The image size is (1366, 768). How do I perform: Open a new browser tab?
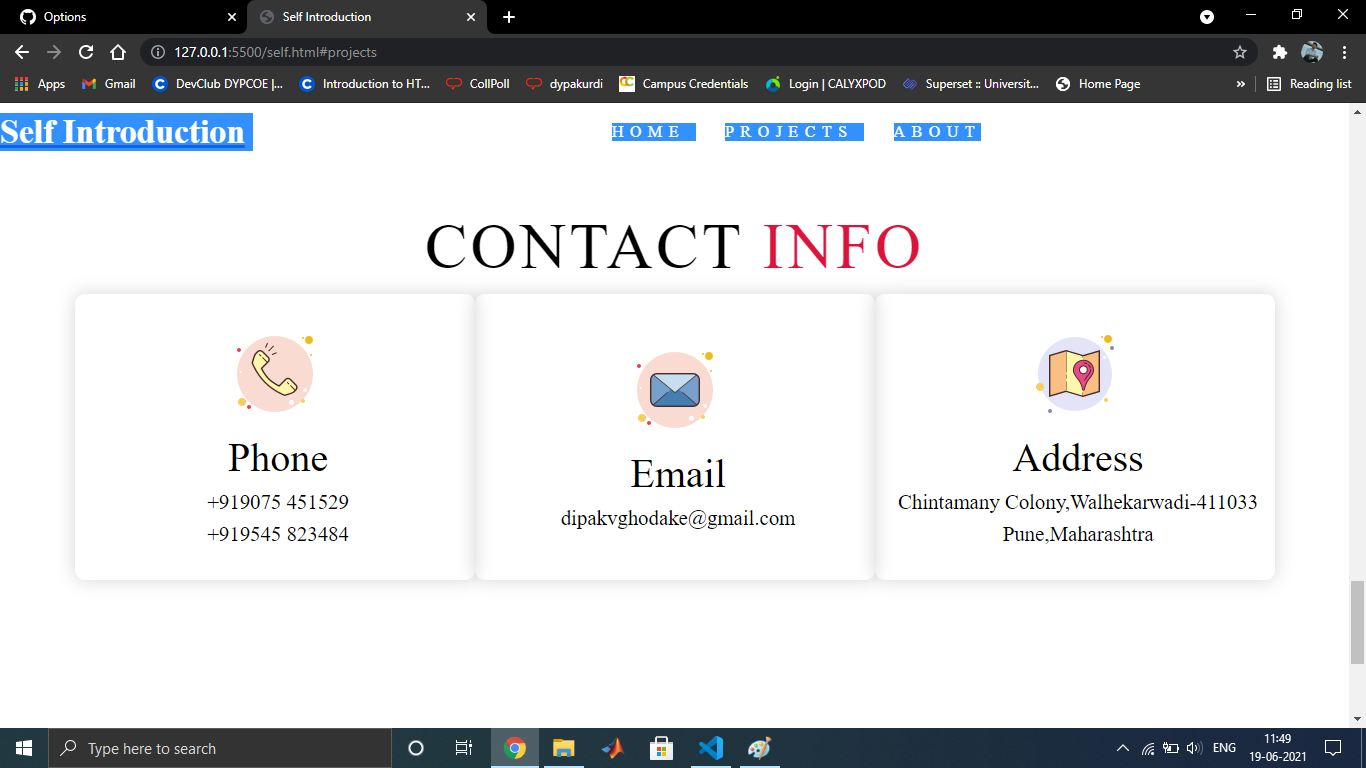coord(509,17)
